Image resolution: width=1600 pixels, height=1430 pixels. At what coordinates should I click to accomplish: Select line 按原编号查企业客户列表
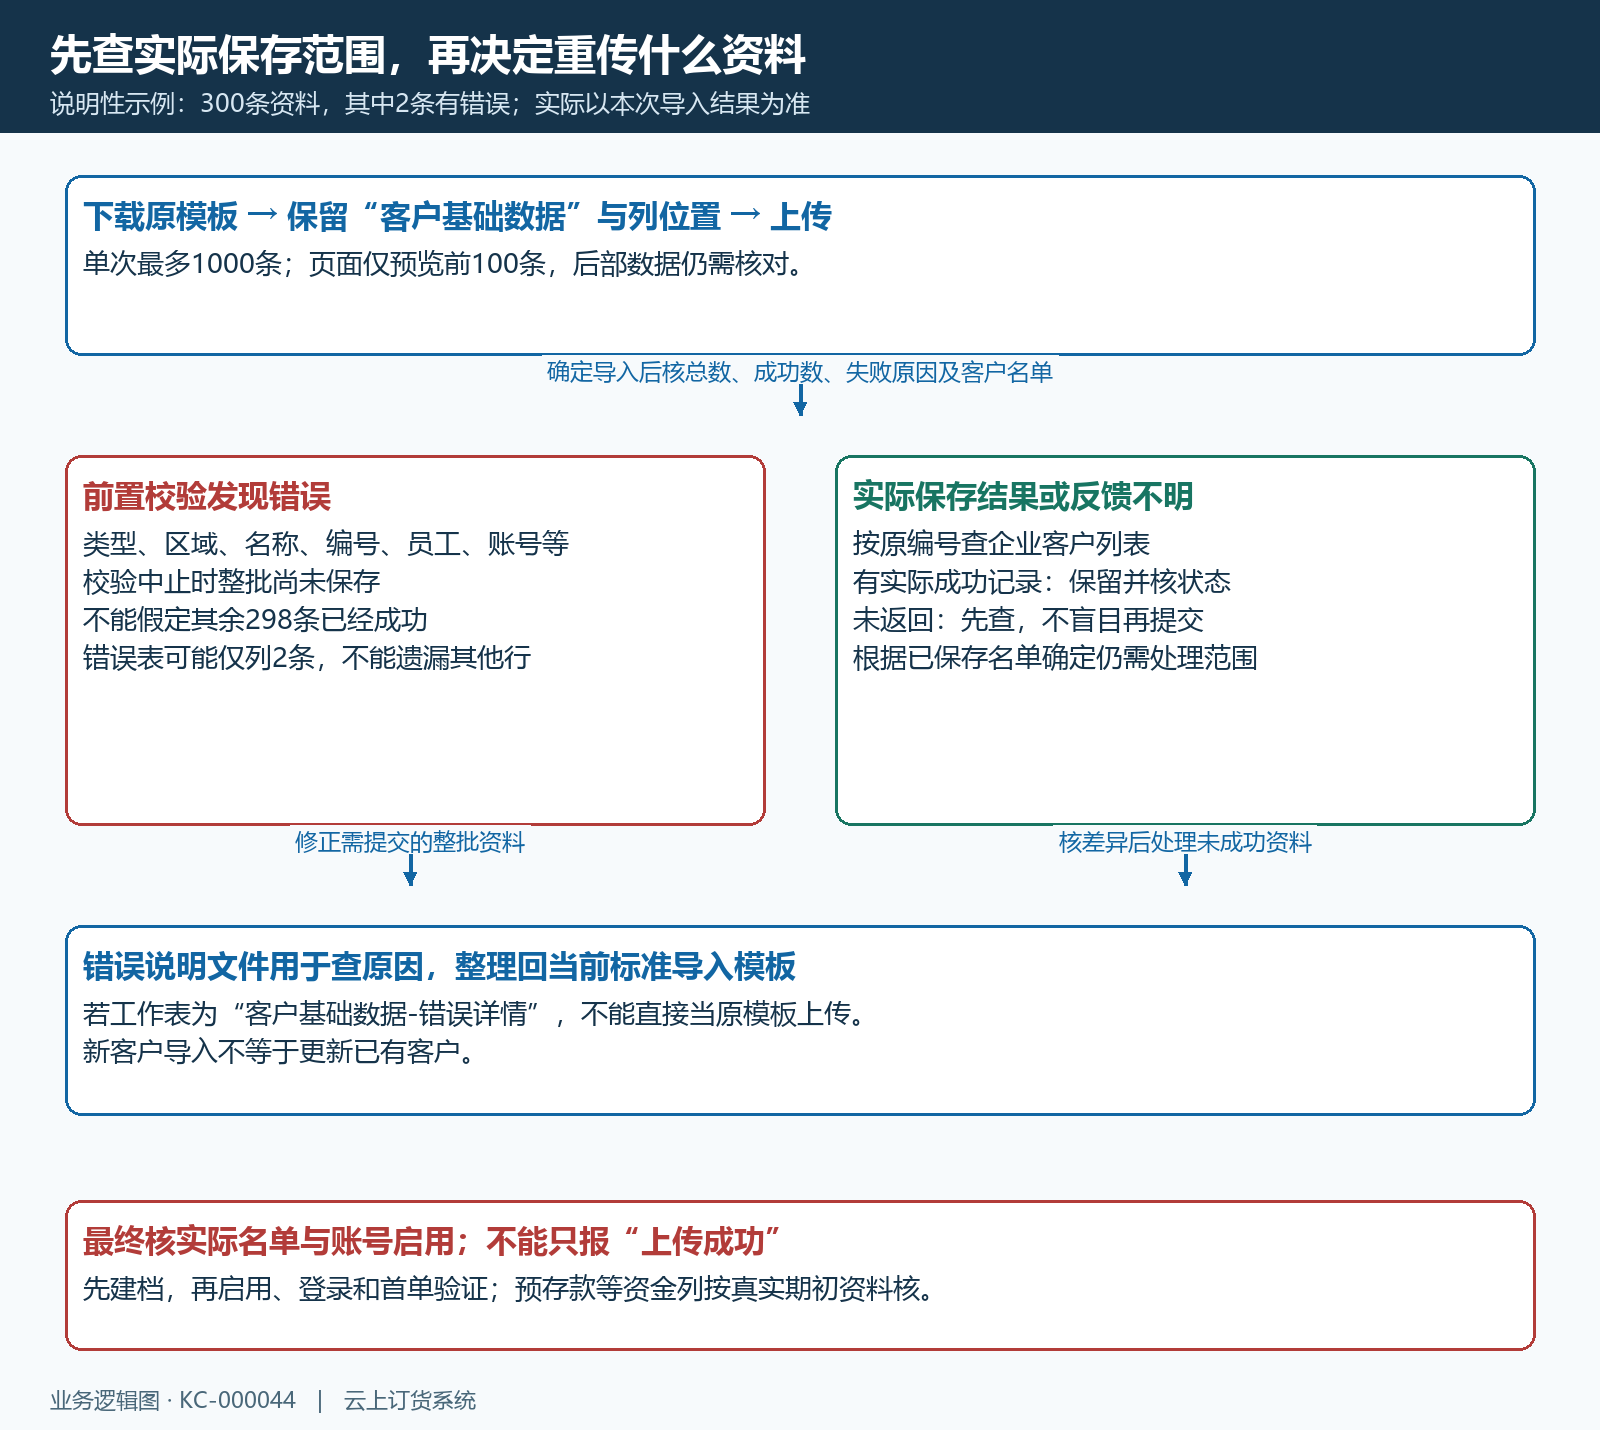pyautogui.click(x=1001, y=544)
